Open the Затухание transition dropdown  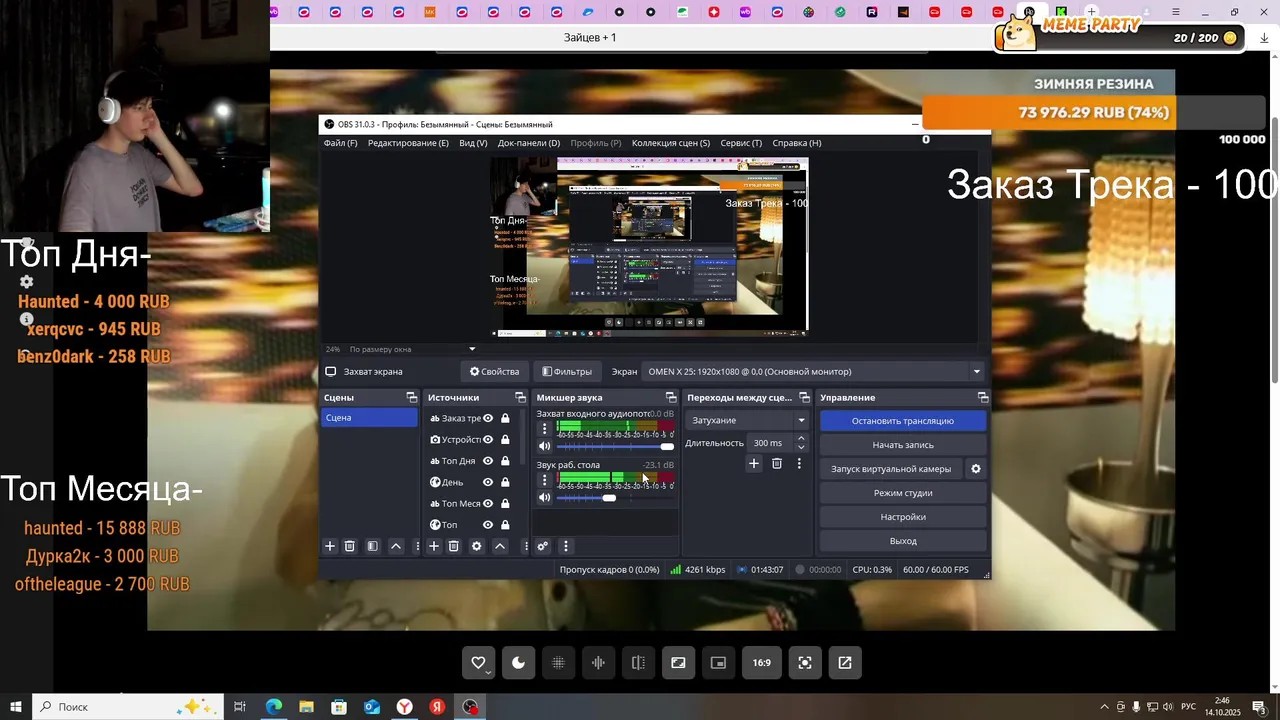(747, 420)
